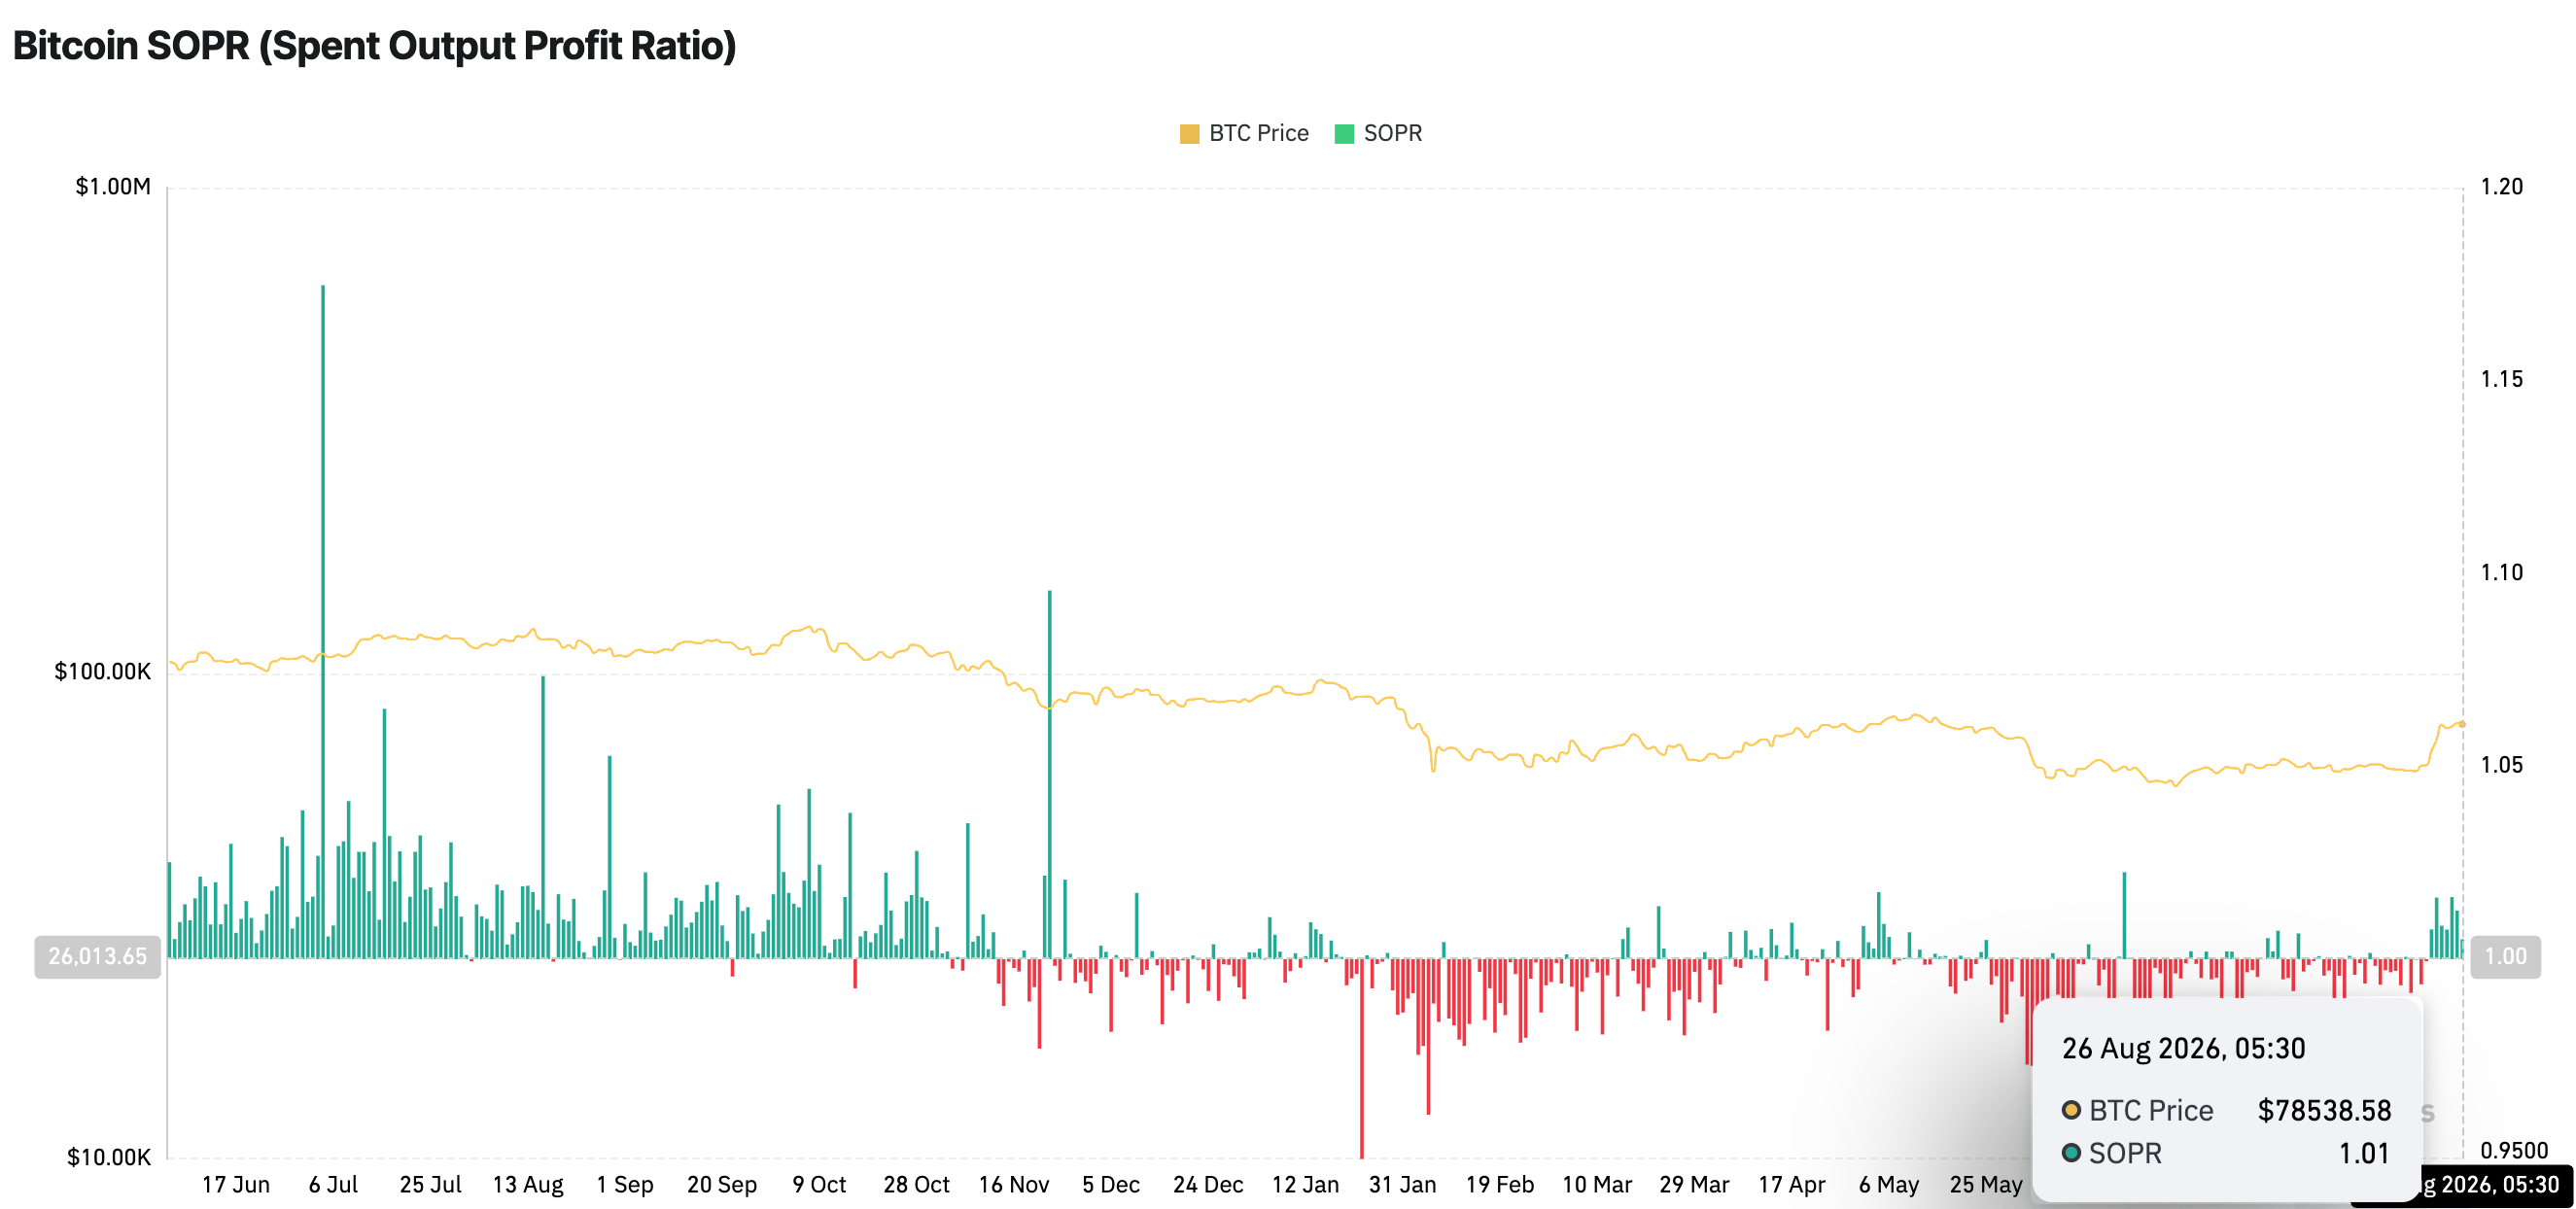This screenshot has width=2576, height=1209.
Task: Click the tall green SOPR spike at 16 Nov
Action: (1049, 774)
